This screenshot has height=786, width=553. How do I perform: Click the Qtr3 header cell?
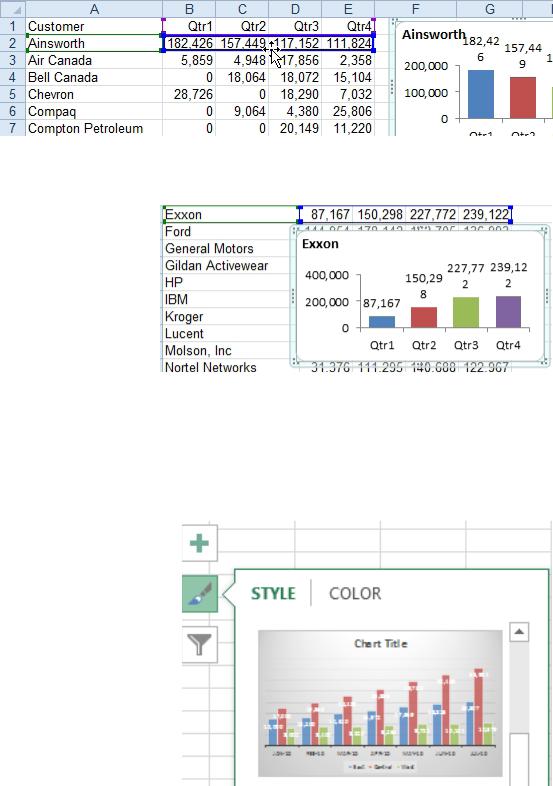pos(295,26)
